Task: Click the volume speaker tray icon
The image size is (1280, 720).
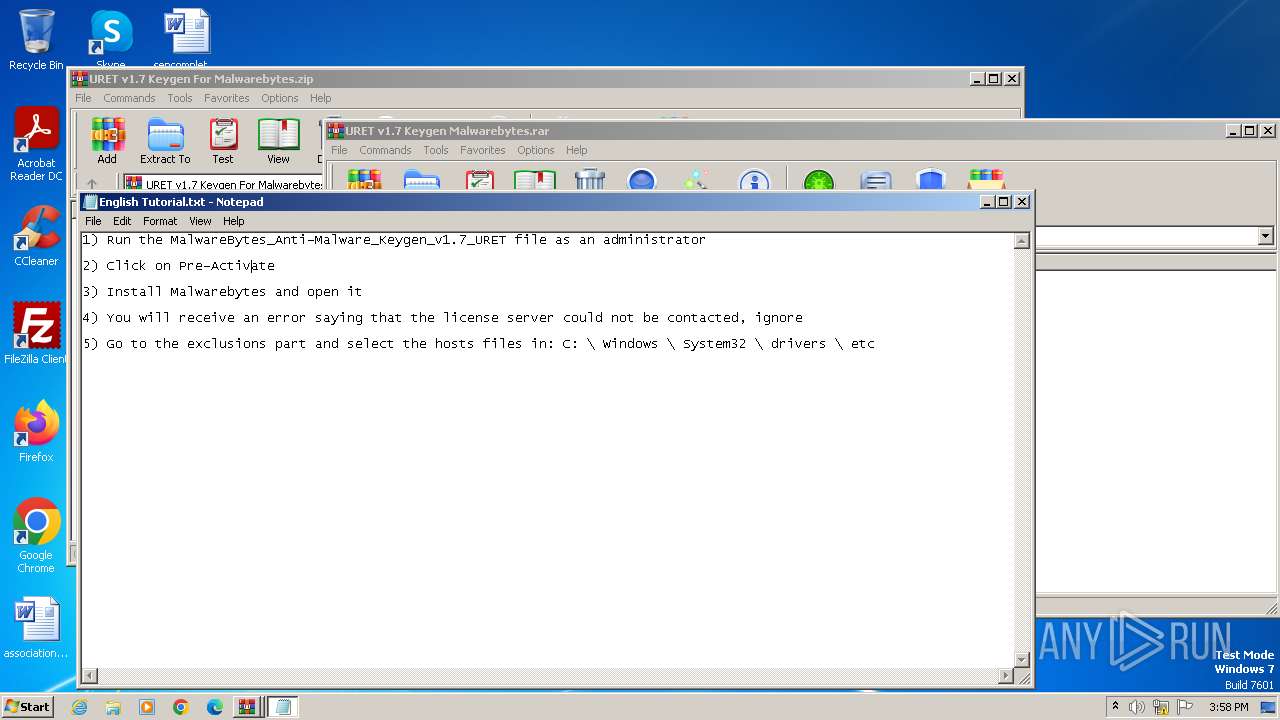Action: click(1137, 707)
